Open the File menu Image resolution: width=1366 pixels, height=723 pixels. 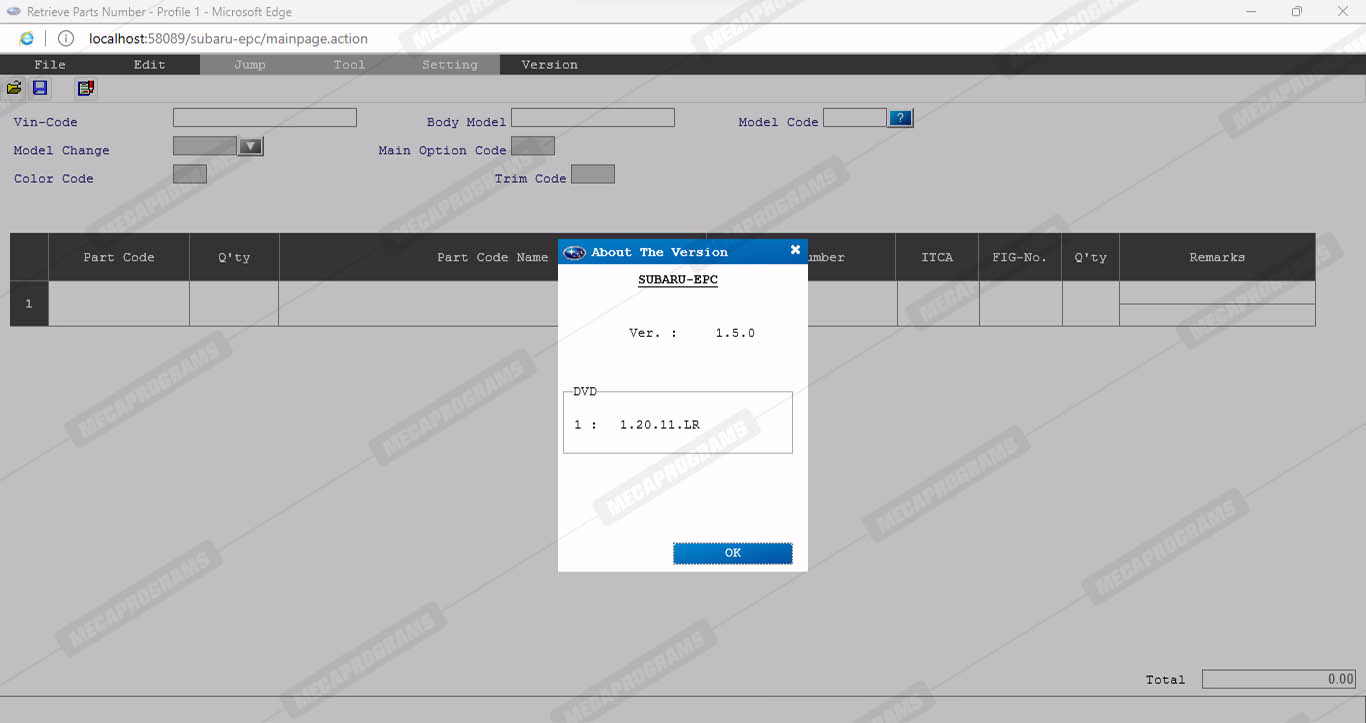click(50, 65)
